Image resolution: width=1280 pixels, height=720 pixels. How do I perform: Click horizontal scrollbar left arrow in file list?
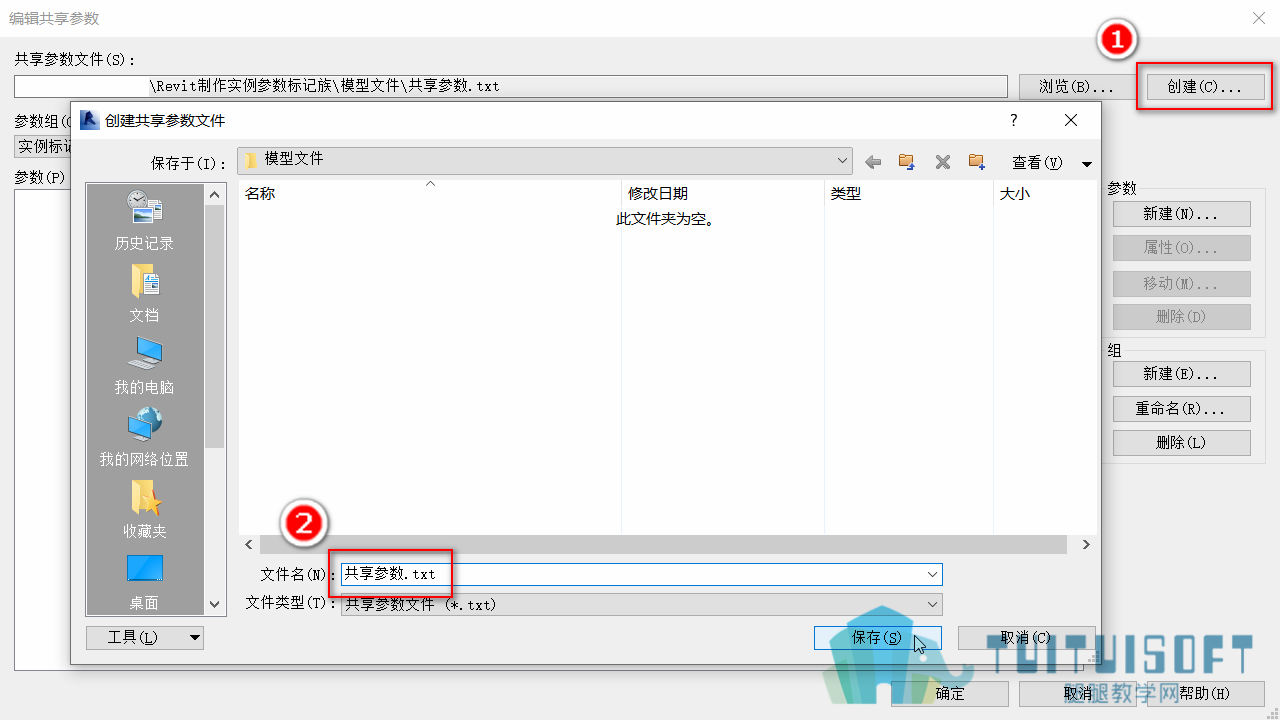[x=249, y=545]
